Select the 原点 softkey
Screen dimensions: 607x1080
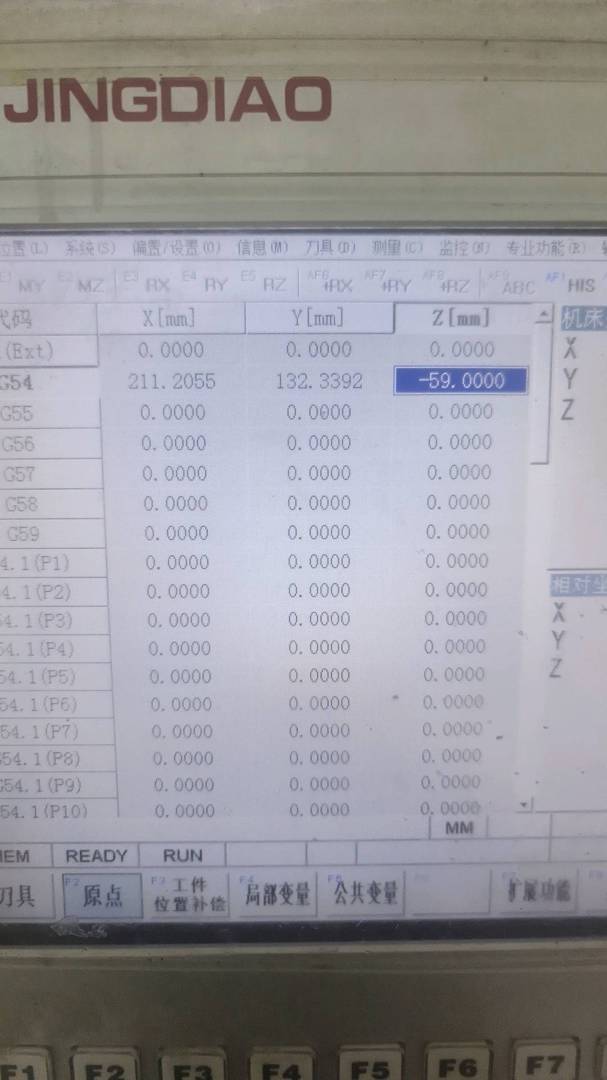pos(102,895)
